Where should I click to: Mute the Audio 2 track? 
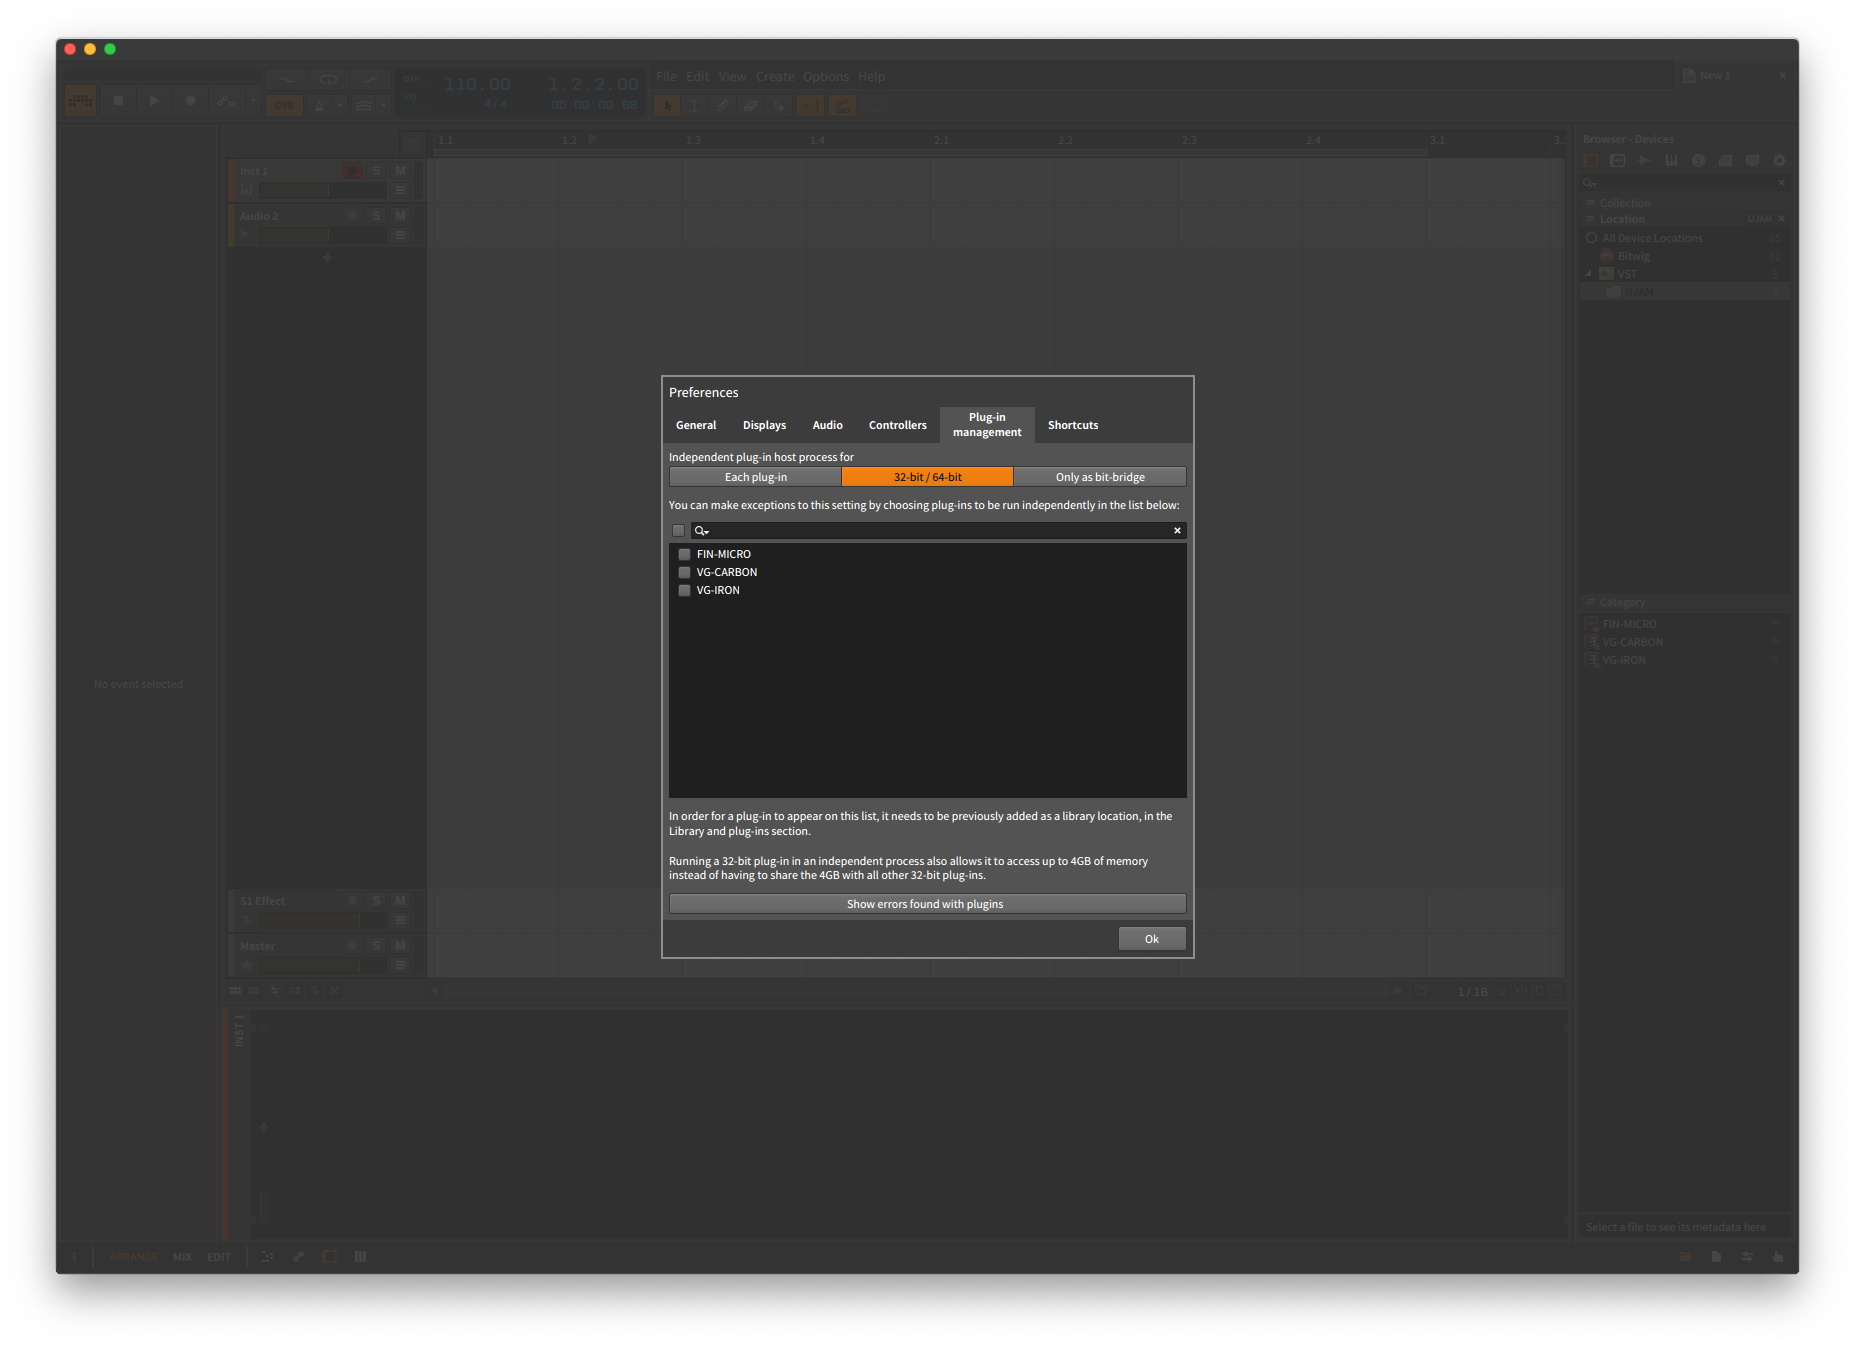click(x=400, y=216)
